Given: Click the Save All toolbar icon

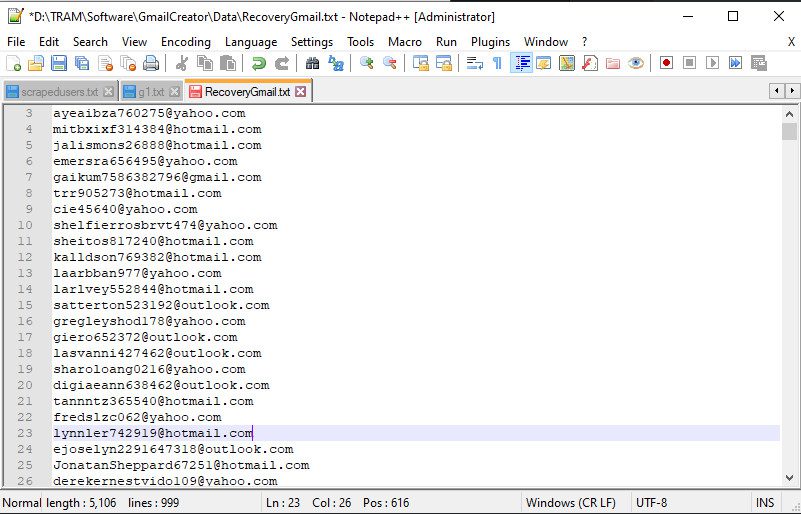Looking at the screenshot, I should pyautogui.click(x=81, y=63).
